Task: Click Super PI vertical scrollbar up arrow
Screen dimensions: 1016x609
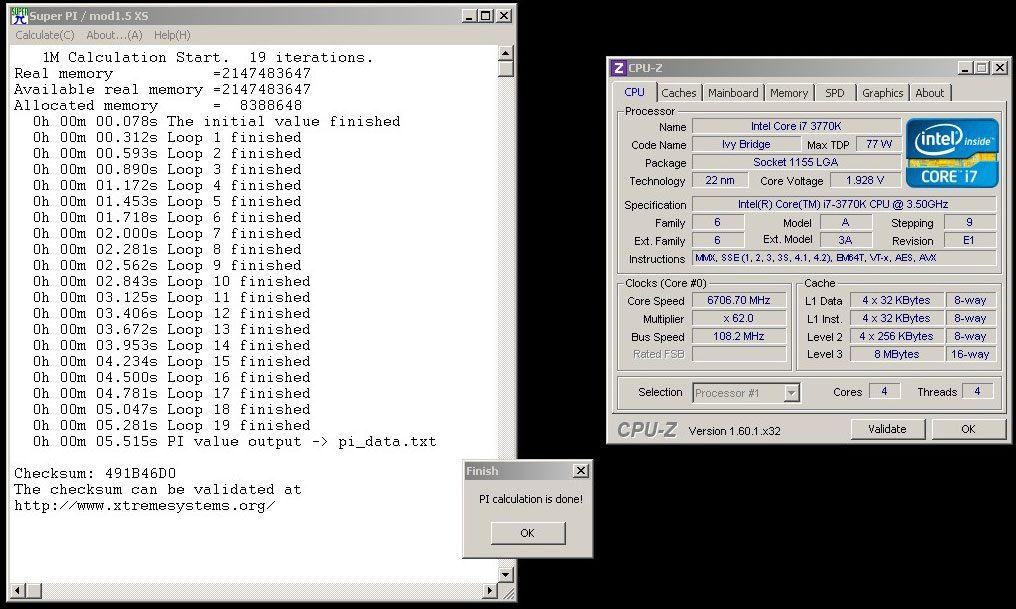Action: (x=506, y=53)
